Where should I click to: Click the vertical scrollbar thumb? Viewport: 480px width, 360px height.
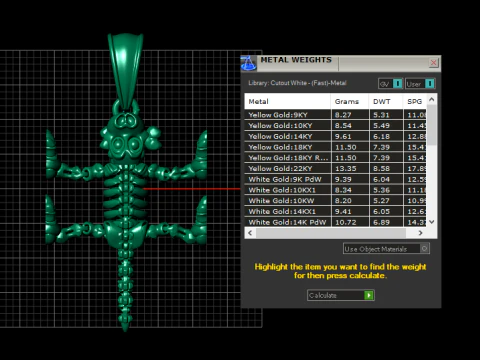pyautogui.click(x=432, y=125)
